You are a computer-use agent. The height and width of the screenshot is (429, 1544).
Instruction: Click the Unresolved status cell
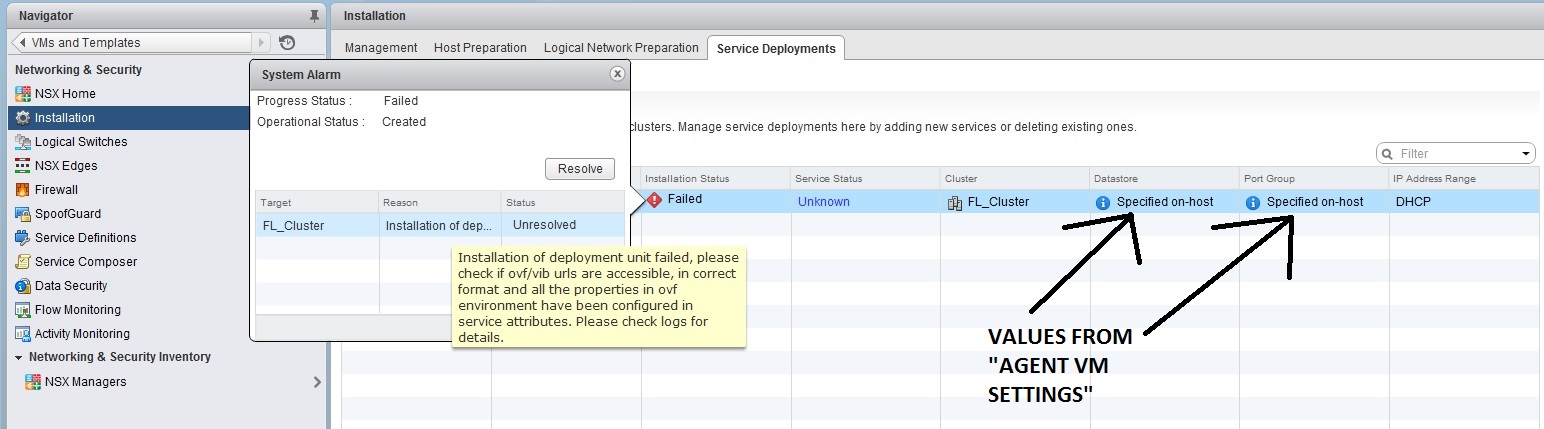pyautogui.click(x=544, y=225)
